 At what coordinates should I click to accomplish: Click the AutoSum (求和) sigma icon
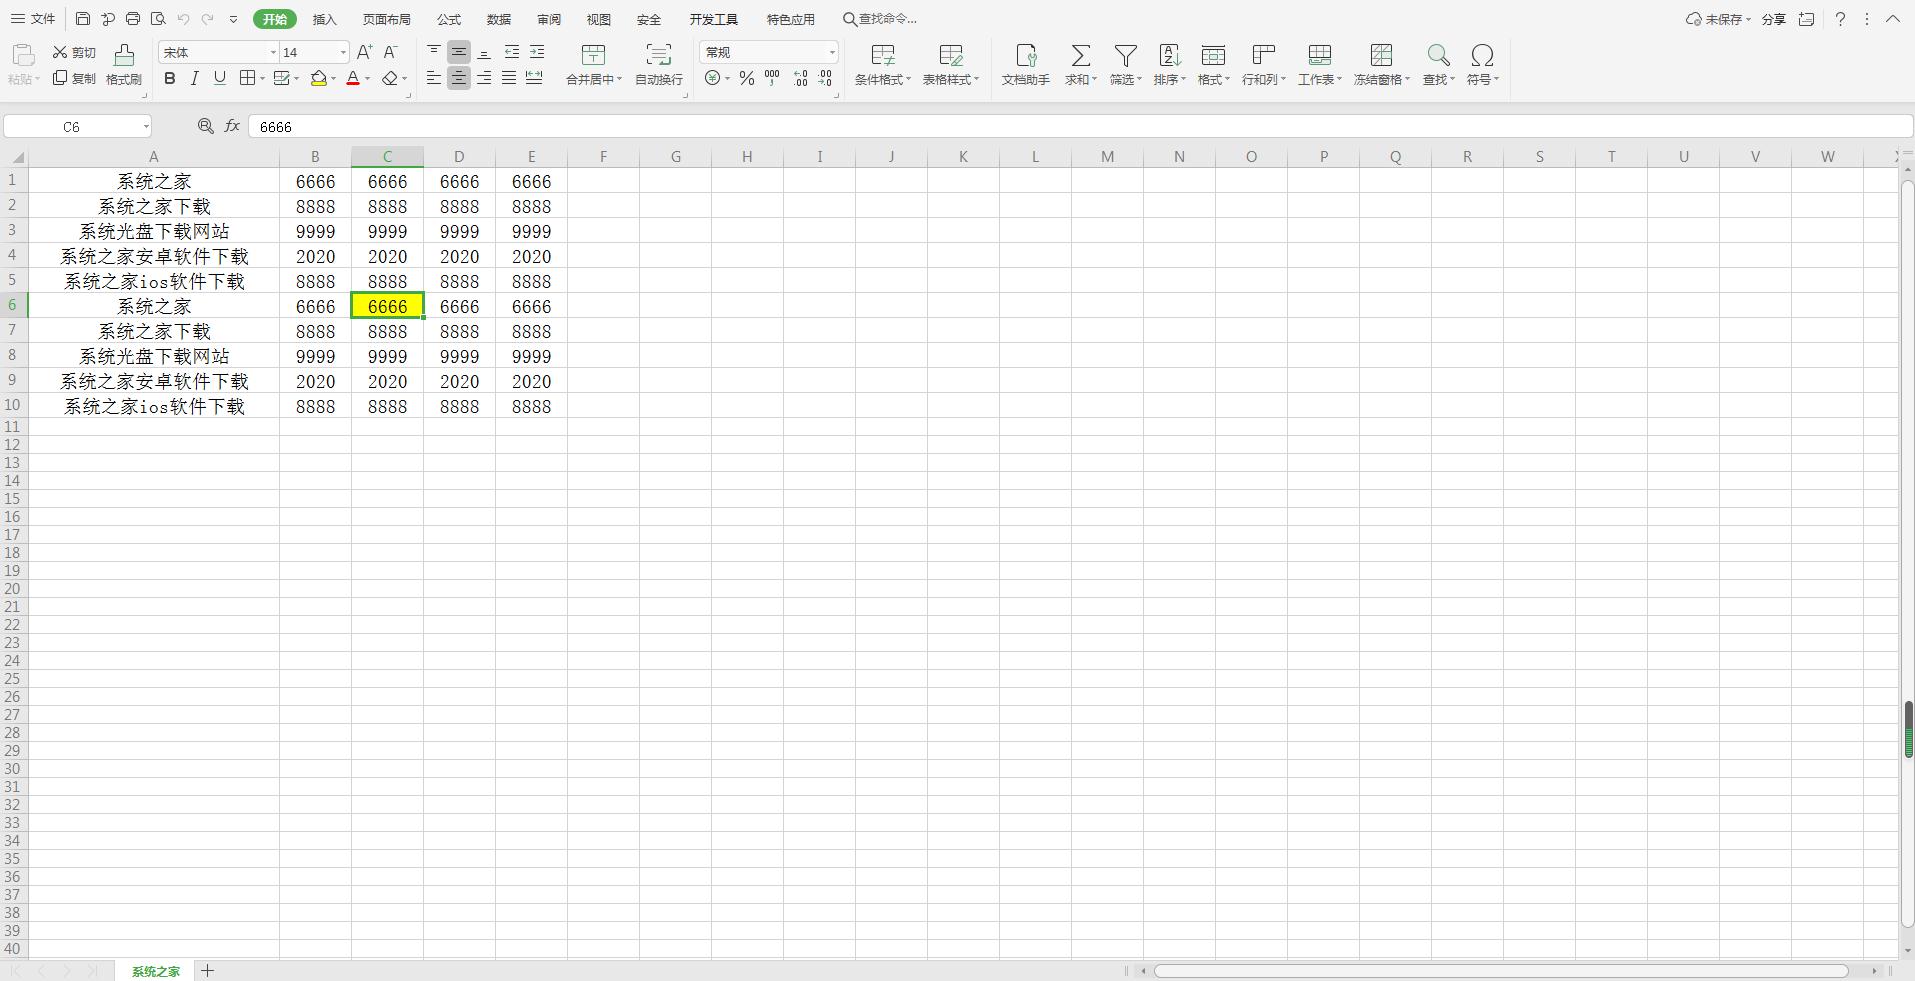click(x=1080, y=55)
